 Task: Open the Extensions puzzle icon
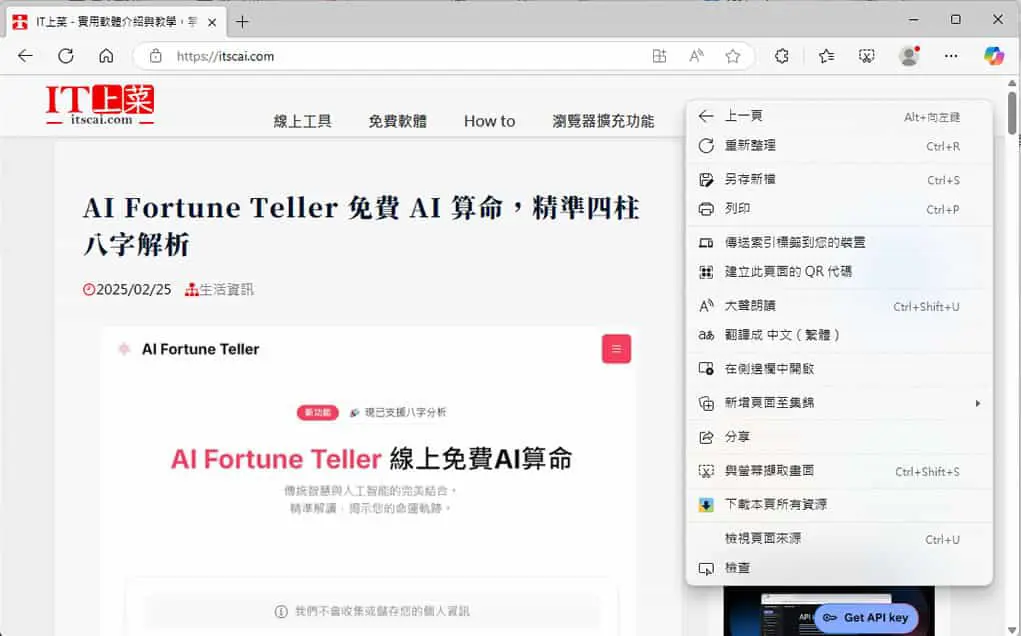click(x=782, y=56)
